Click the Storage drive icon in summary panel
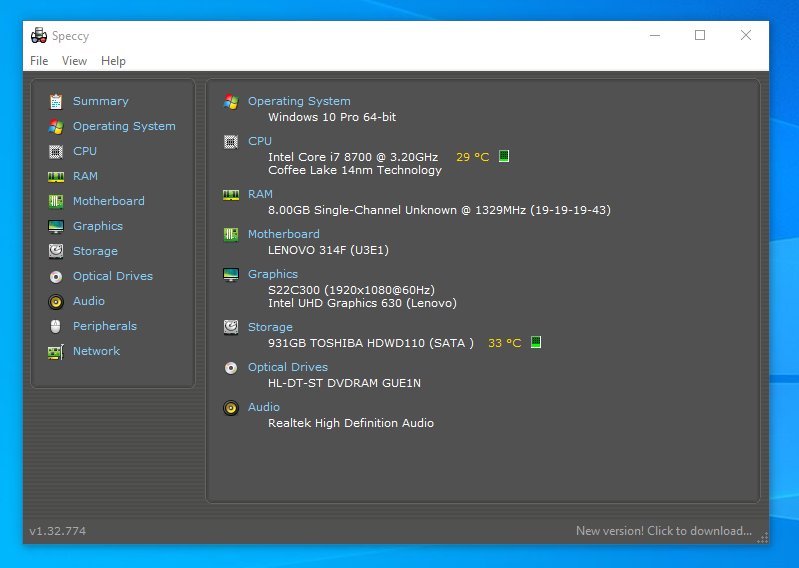The height and width of the screenshot is (568, 799). point(231,327)
